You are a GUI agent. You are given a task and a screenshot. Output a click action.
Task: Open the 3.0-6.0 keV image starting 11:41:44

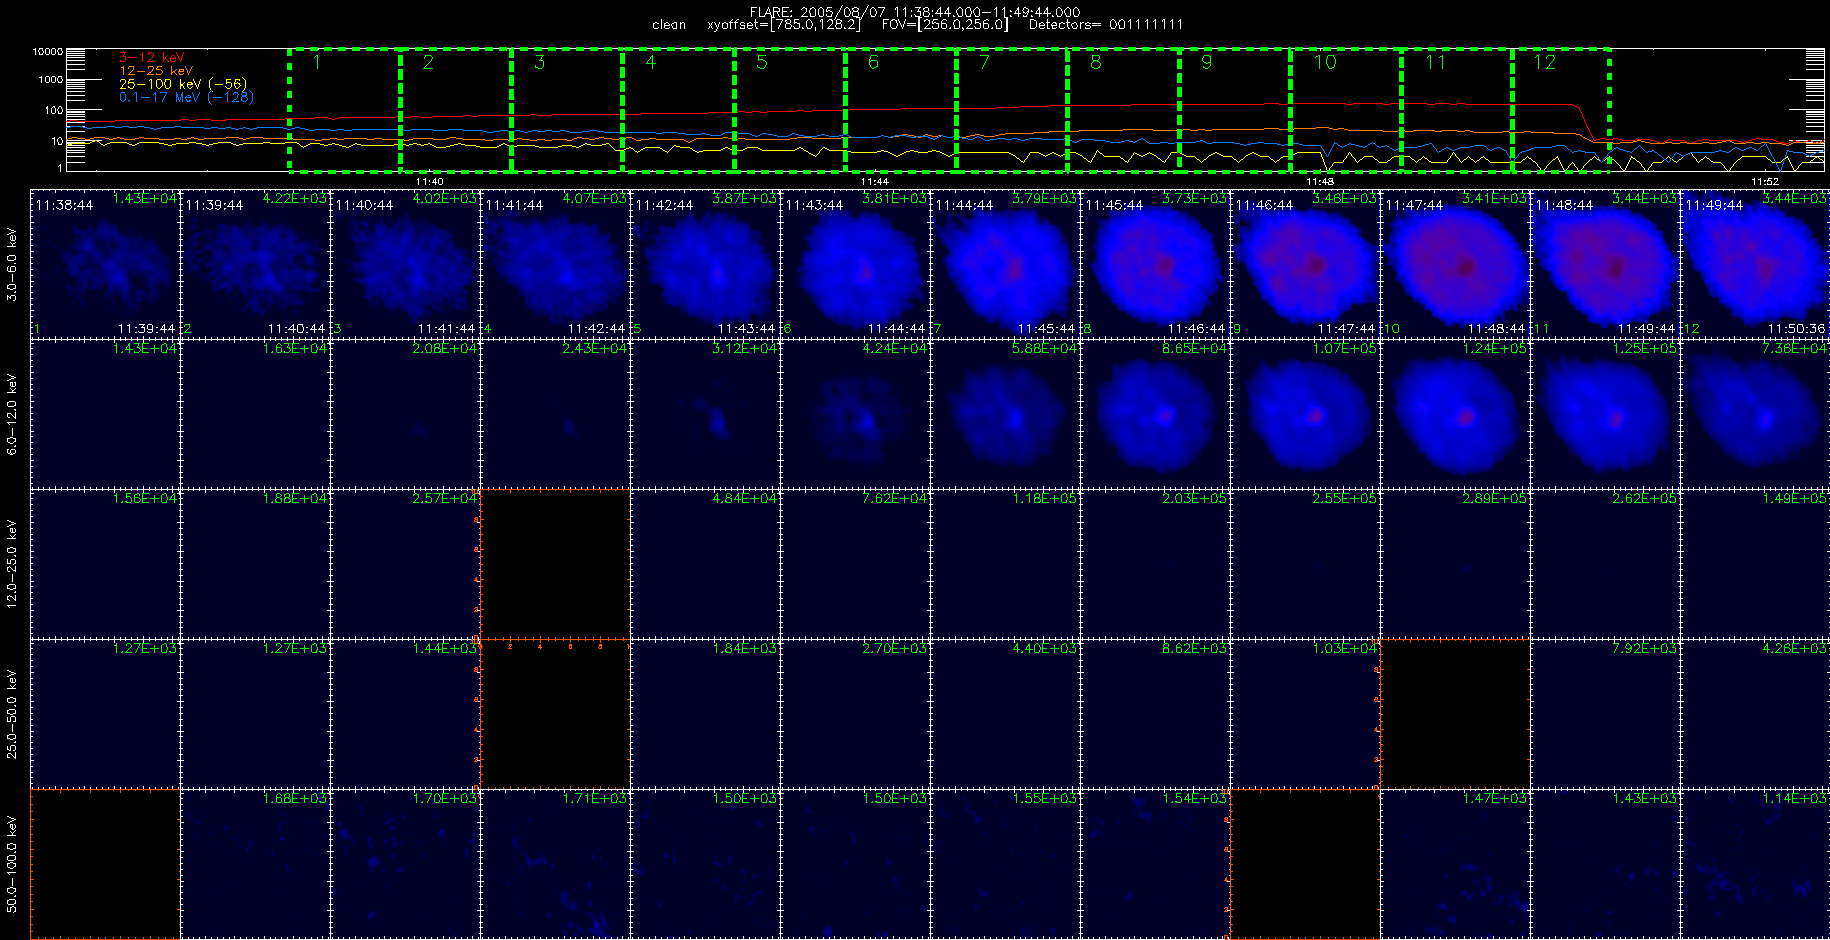click(x=555, y=263)
